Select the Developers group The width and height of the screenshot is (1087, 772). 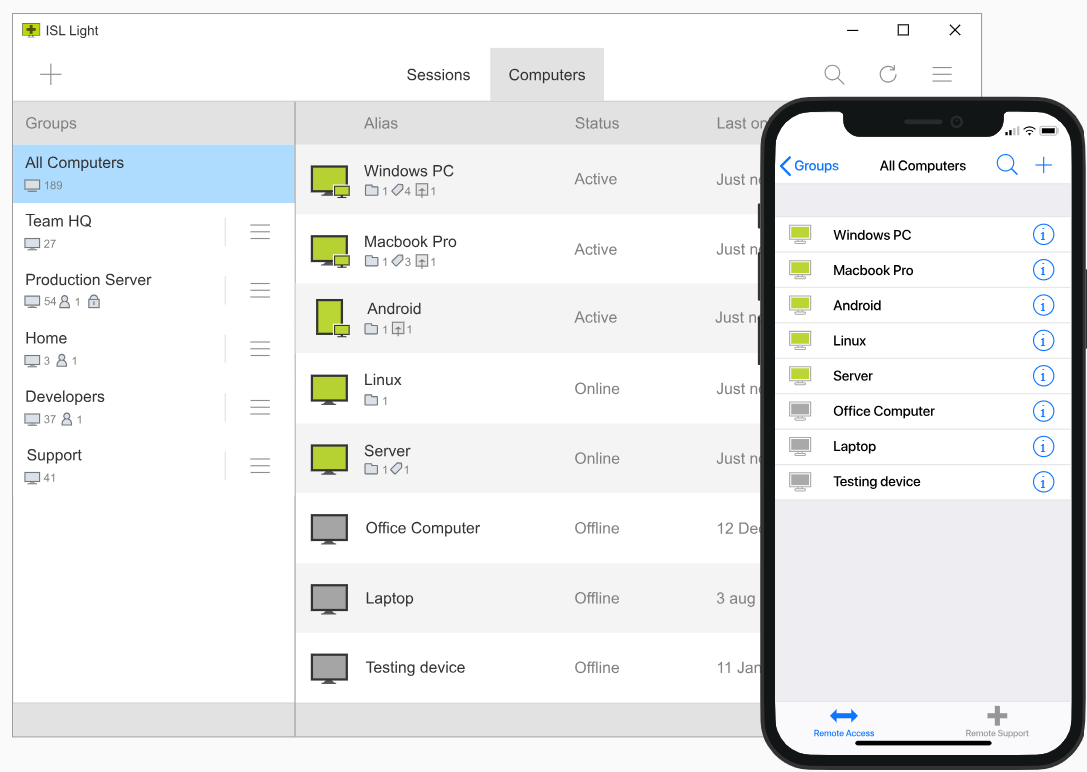click(154, 407)
